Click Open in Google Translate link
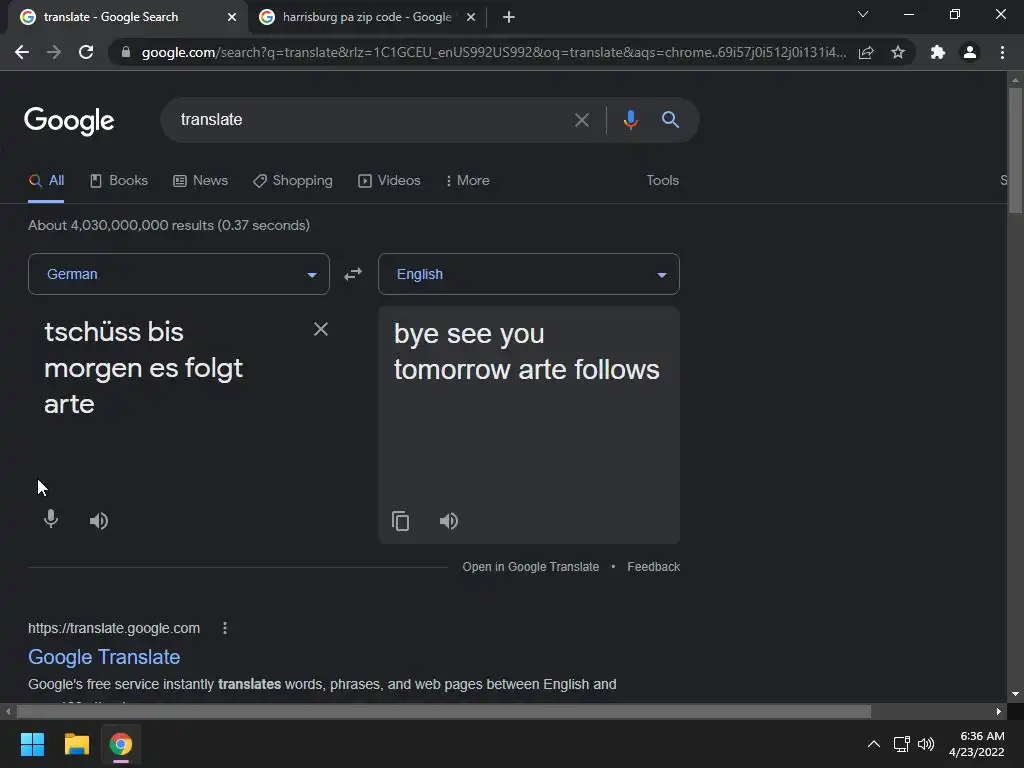 [x=530, y=567]
